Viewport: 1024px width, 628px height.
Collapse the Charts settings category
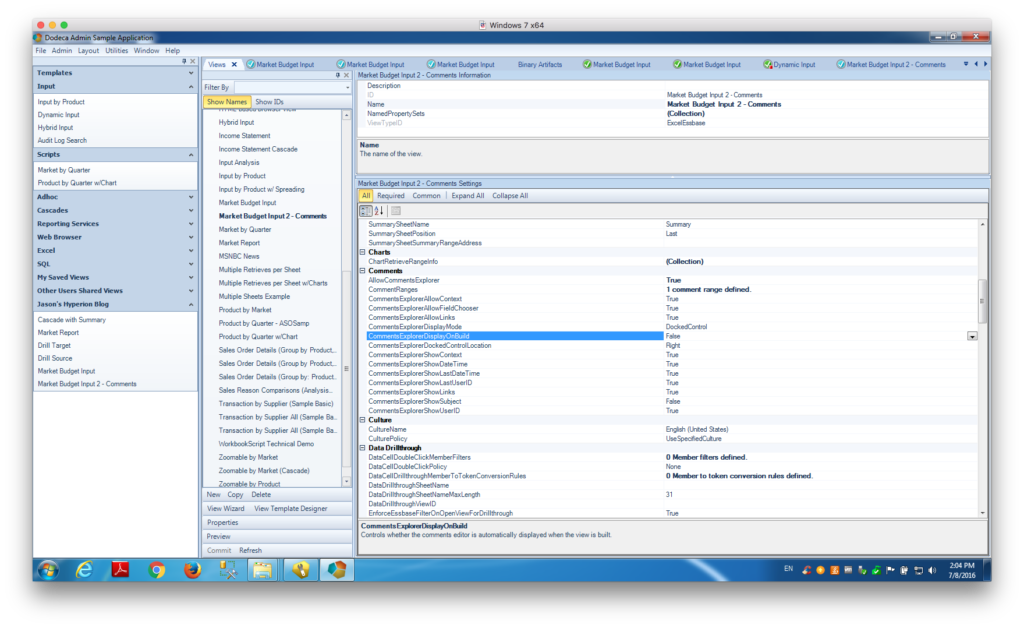click(x=360, y=252)
